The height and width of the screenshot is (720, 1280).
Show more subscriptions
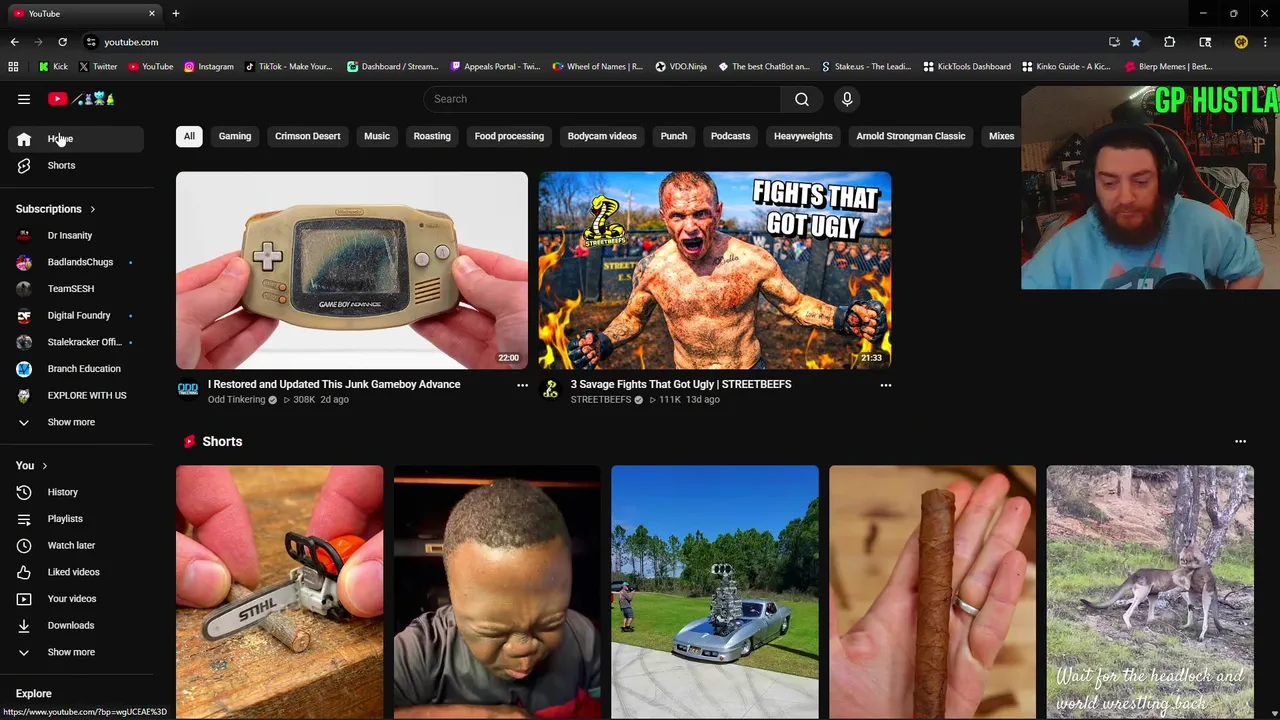point(76,422)
